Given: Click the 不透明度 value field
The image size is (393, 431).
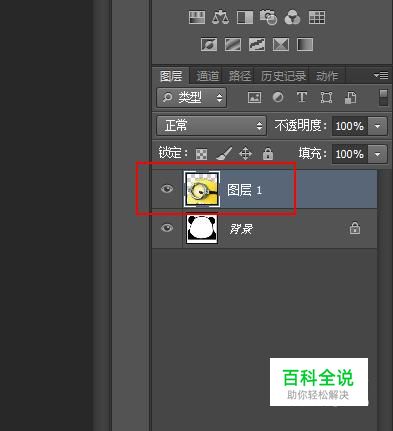Looking at the screenshot, I should 350,126.
